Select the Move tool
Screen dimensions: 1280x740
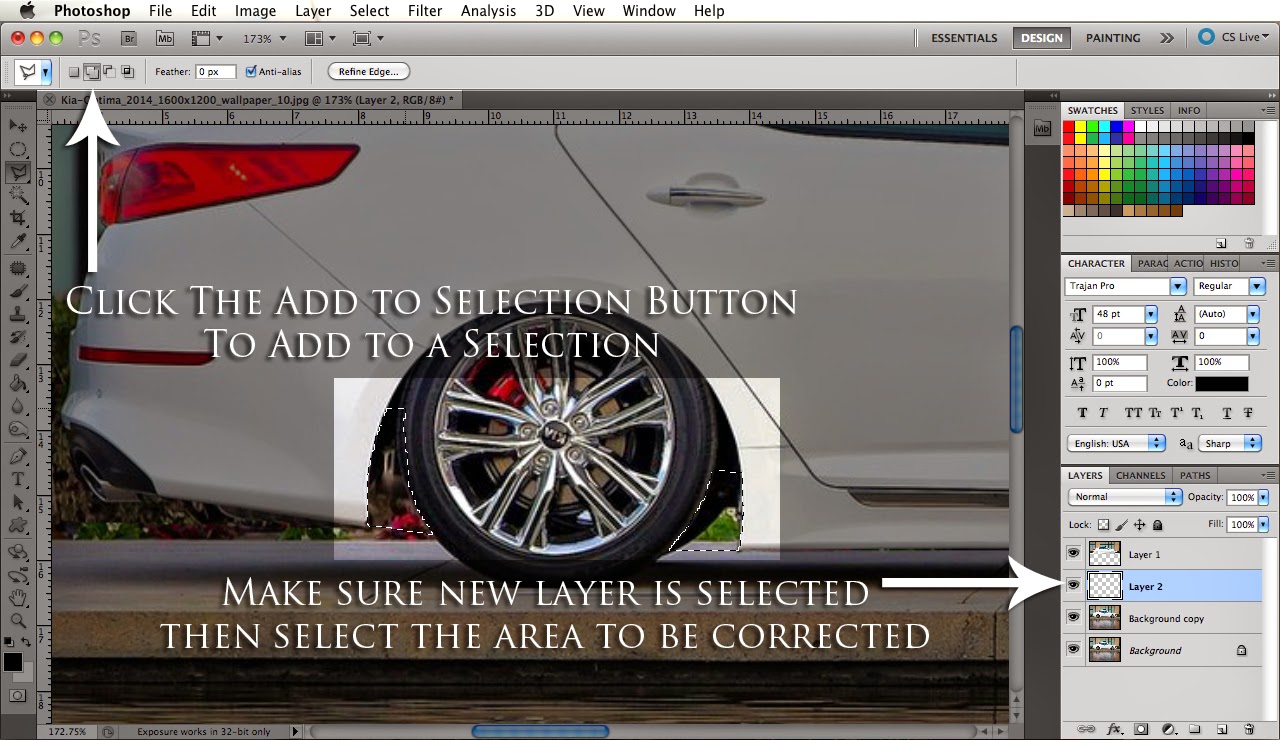coord(18,126)
